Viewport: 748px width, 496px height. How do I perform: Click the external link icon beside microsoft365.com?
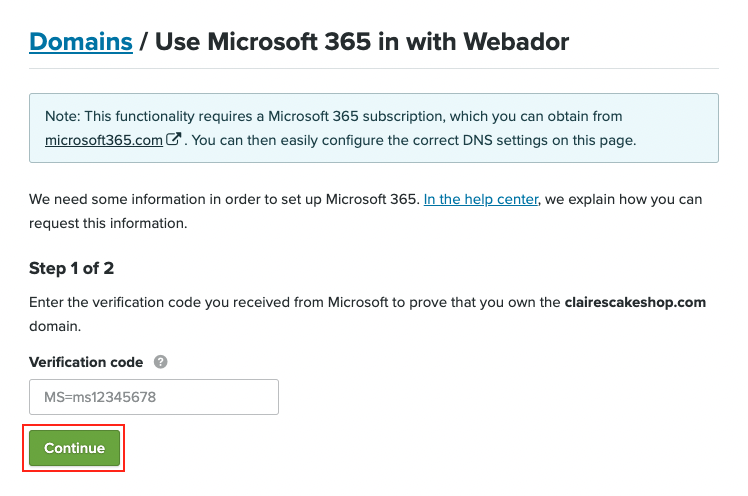point(174,140)
